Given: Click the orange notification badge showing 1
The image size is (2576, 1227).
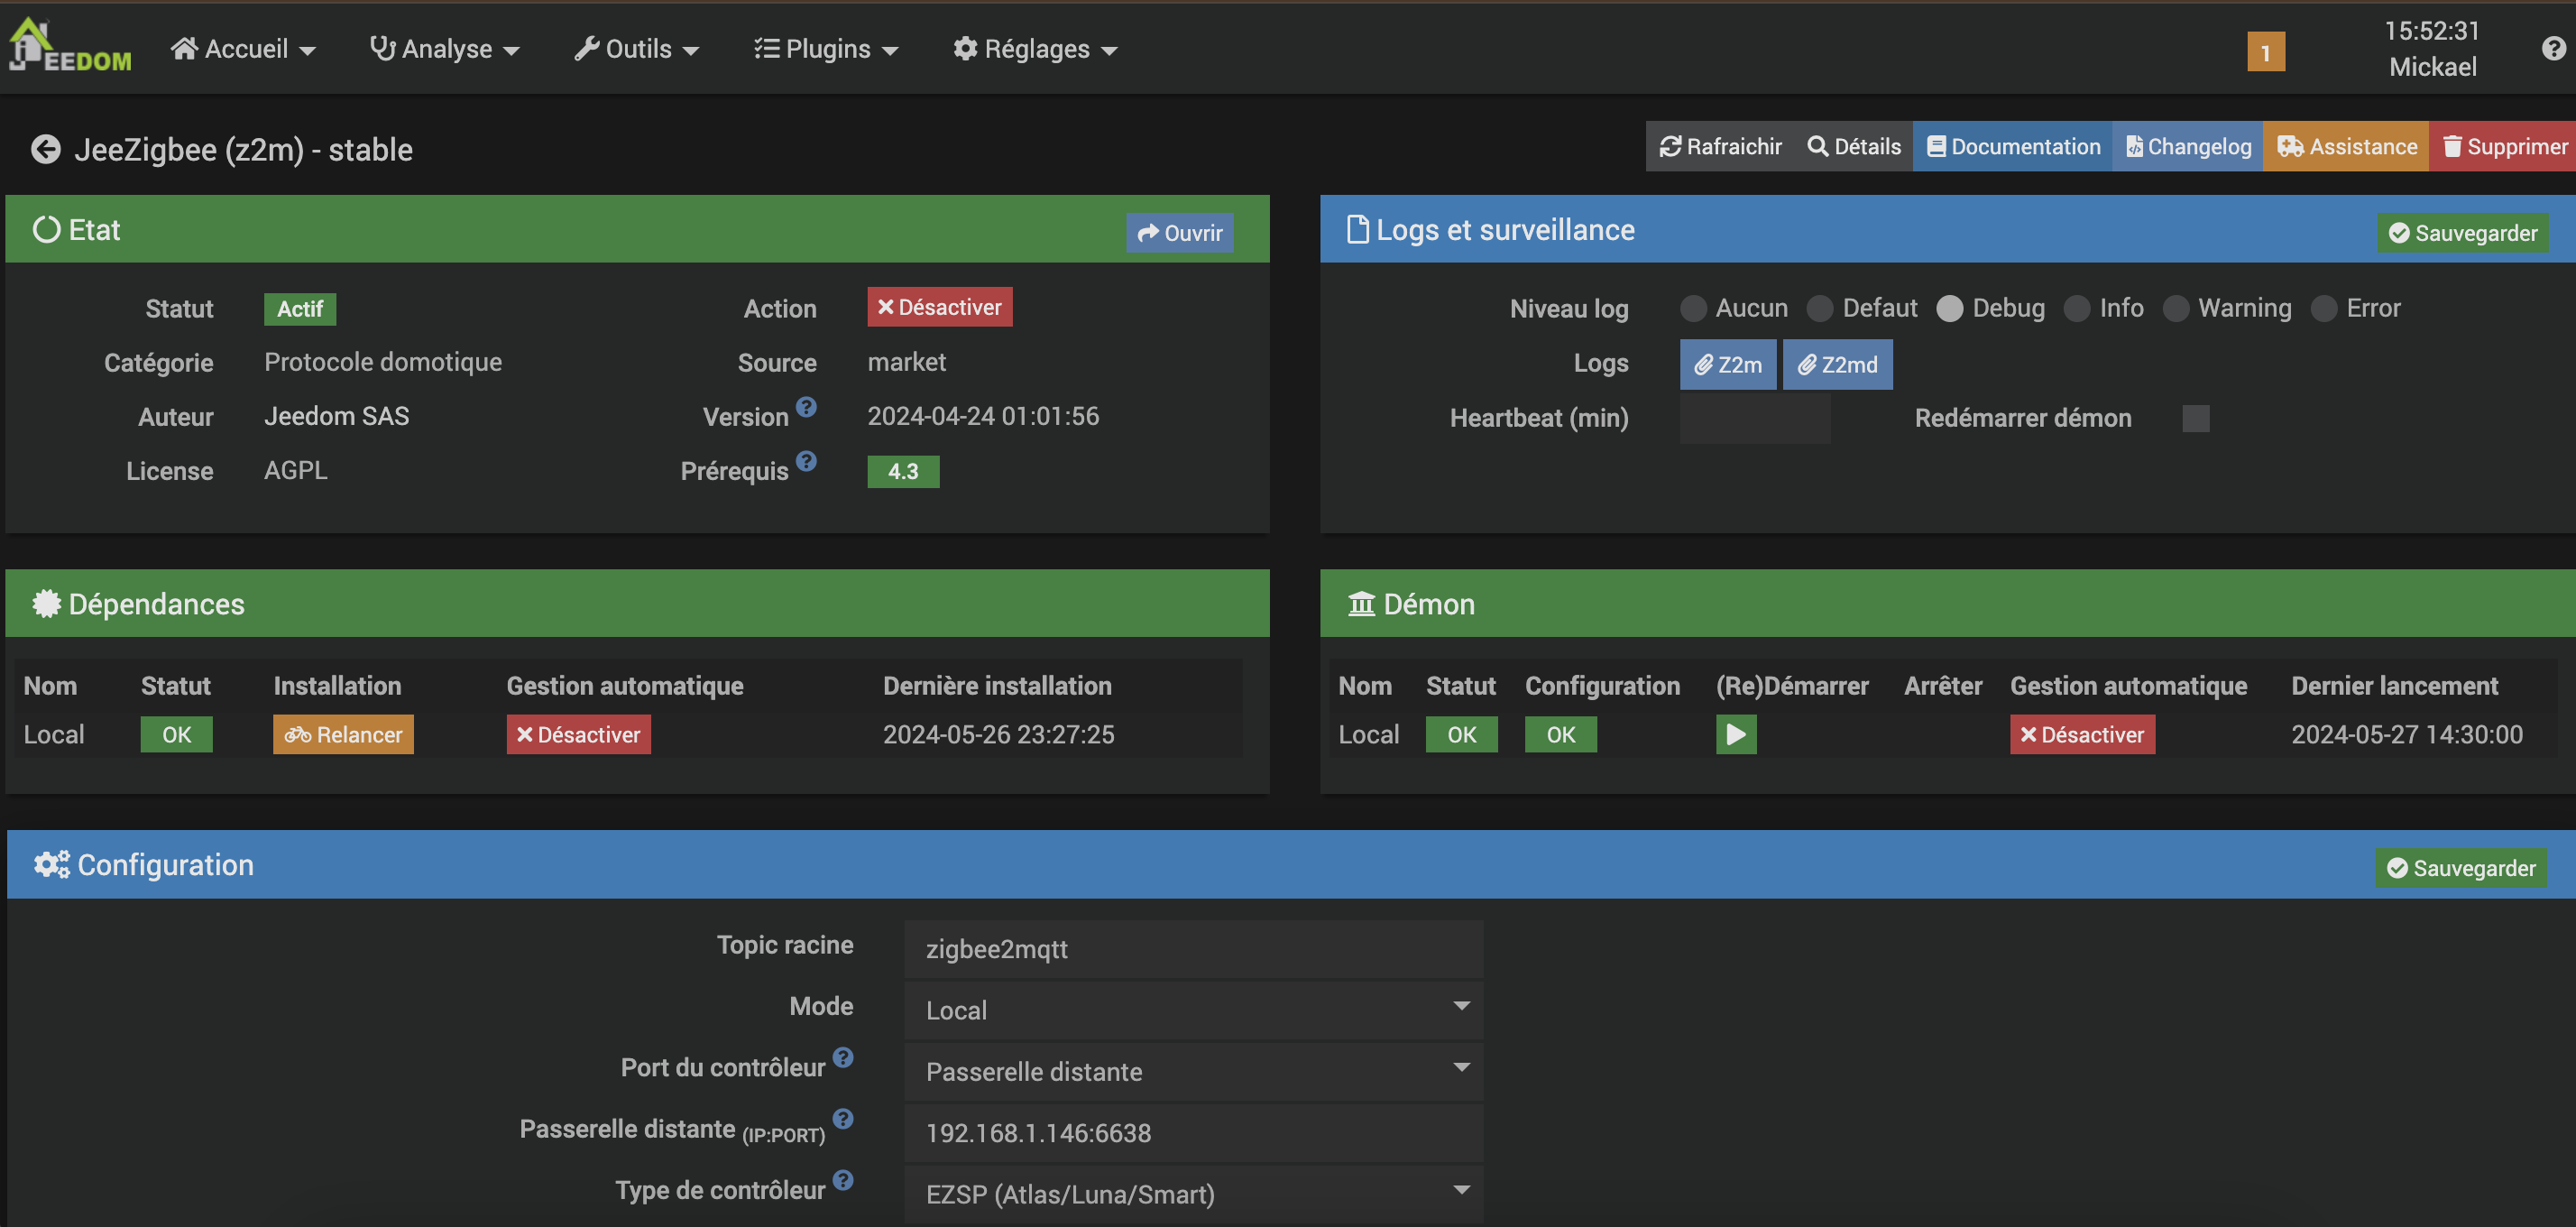Looking at the screenshot, I should pyautogui.click(x=2266, y=51).
